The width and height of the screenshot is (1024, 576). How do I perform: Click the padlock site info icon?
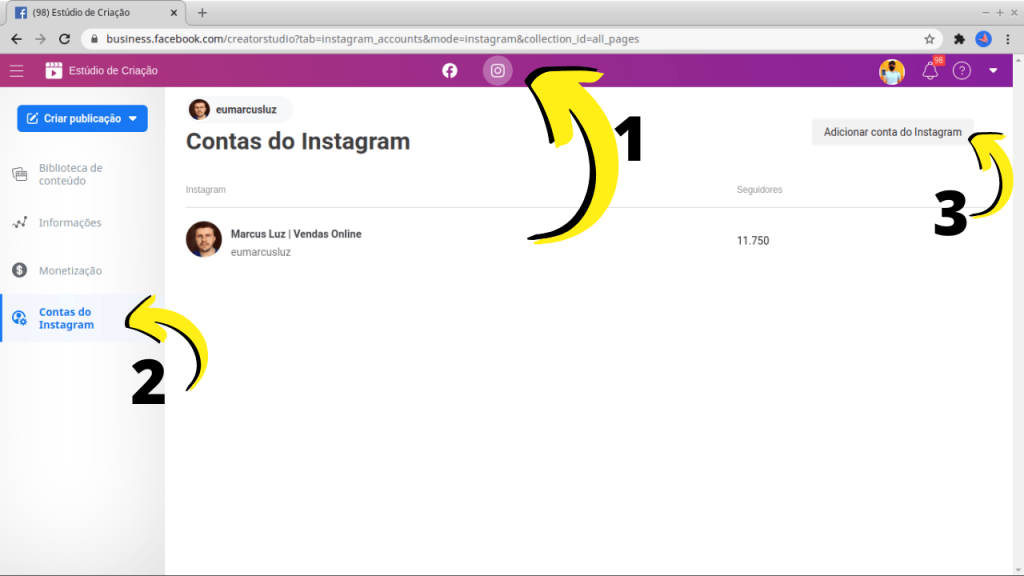(95, 39)
